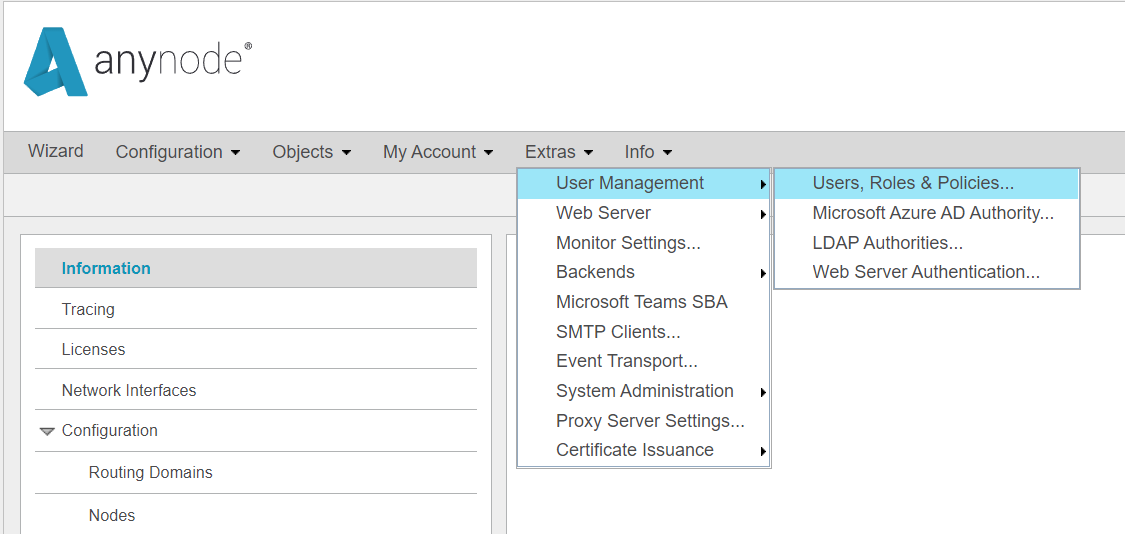Select Information in the sidebar

point(255,268)
